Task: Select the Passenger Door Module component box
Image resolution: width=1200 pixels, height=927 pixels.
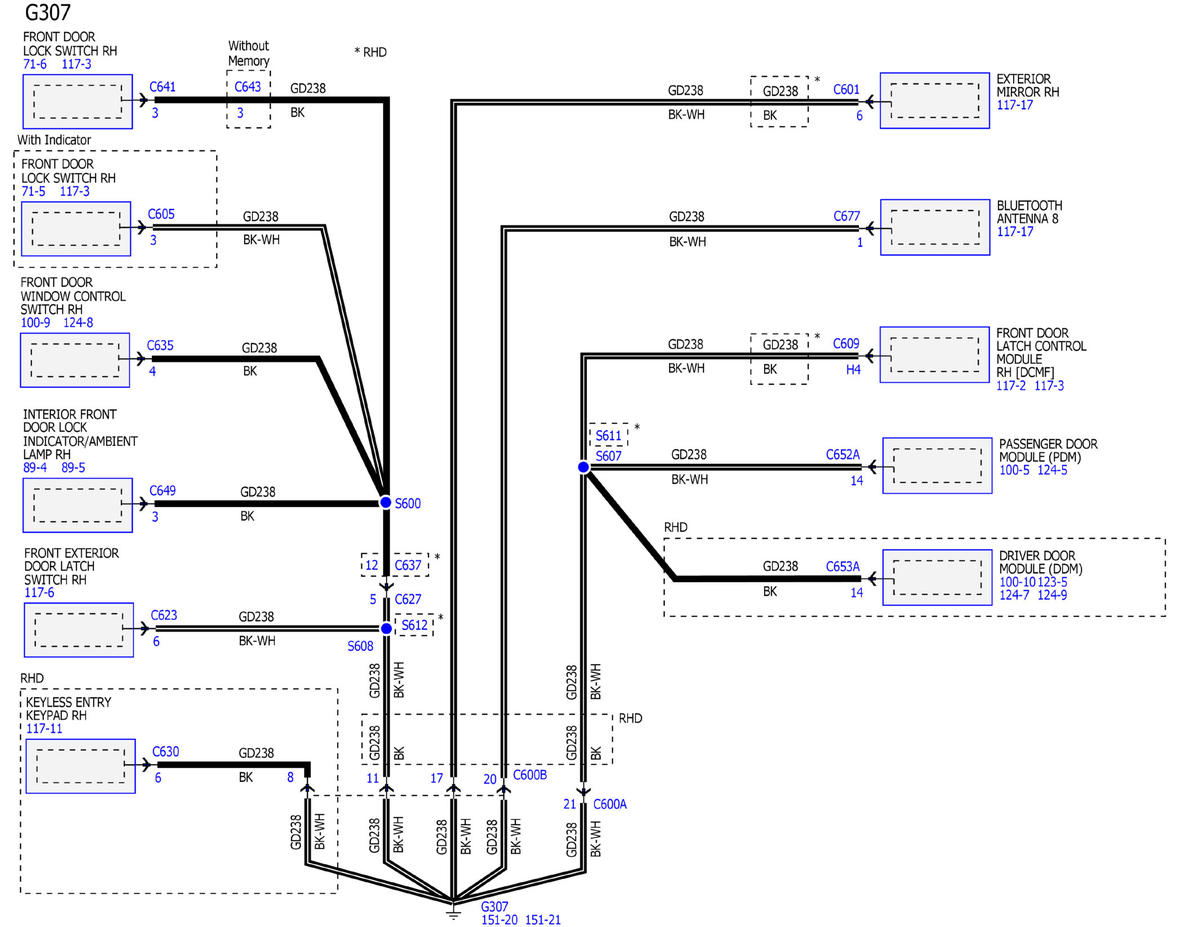Action: click(936, 466)
